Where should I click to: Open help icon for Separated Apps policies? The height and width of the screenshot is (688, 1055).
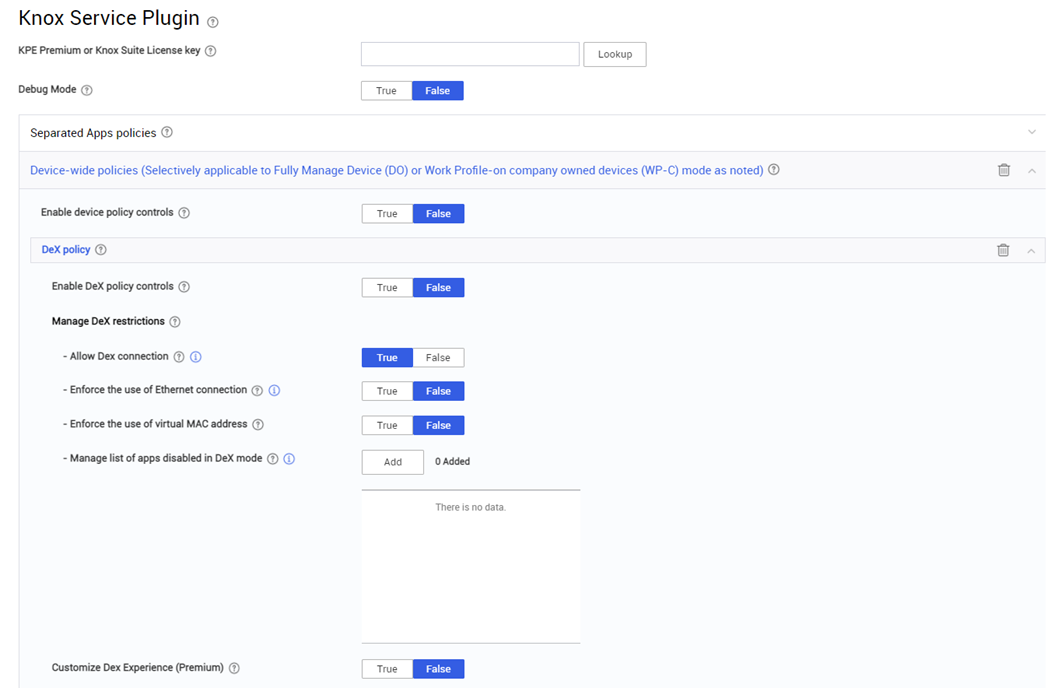click(x=167, y=132)
